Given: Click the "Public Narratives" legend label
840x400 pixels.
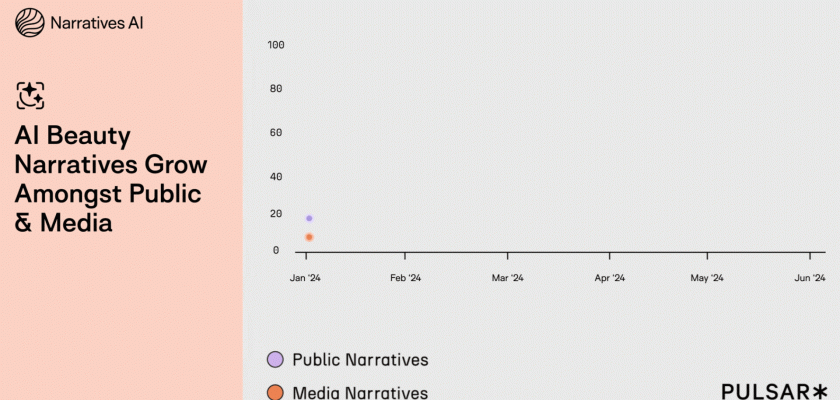Looking at the screenshot, I should point(360,359).
